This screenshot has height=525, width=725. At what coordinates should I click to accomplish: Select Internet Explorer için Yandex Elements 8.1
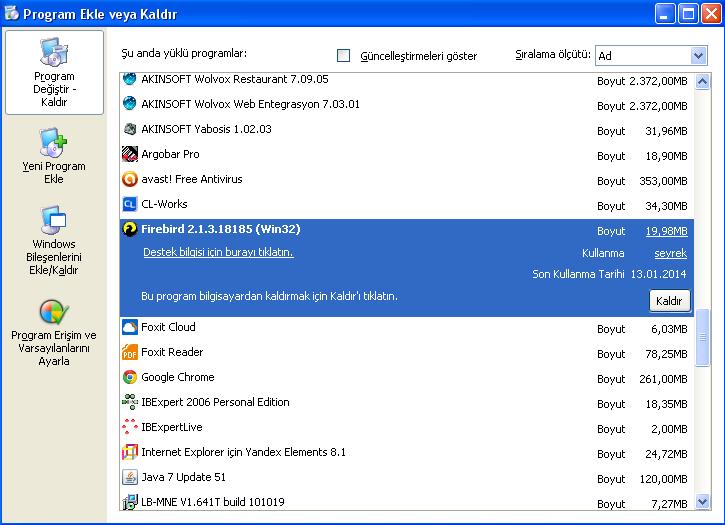pos(406,452)
